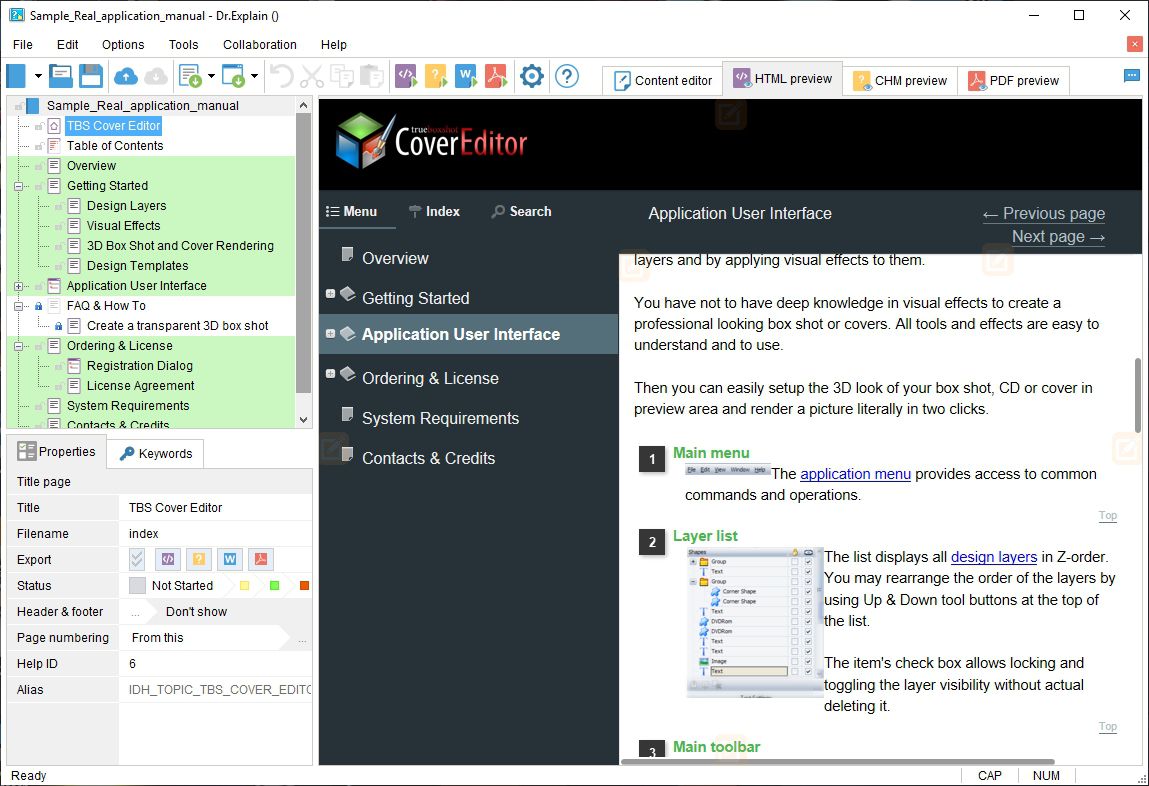Click the cloud upload icon in toolbar

coord(126,76)
